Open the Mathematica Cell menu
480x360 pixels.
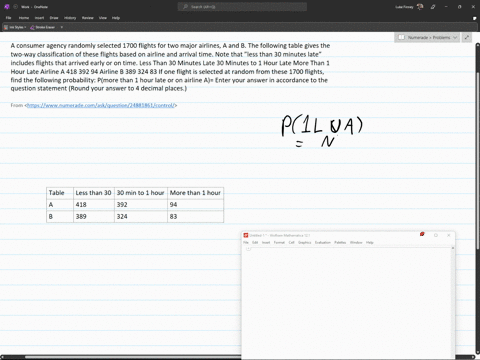tap(291, 243)
